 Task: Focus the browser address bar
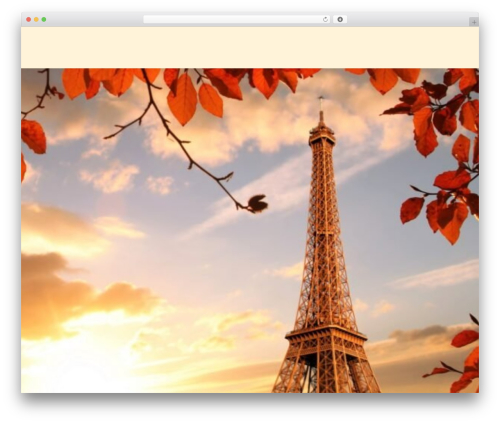coord(237,20)
